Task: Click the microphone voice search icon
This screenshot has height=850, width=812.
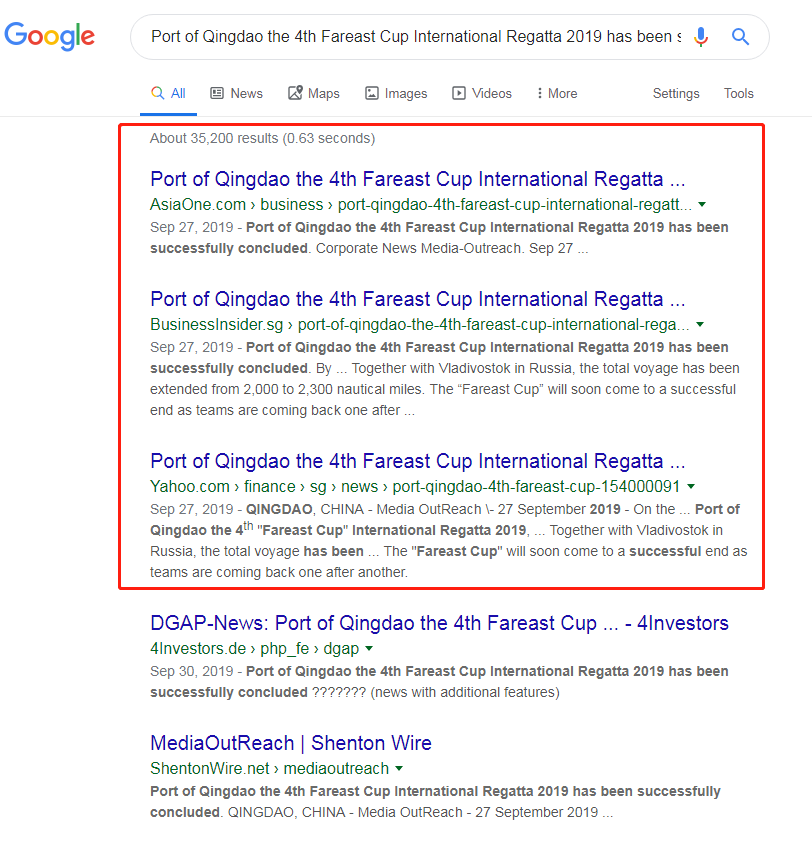Action: click(x=701, y=37)
